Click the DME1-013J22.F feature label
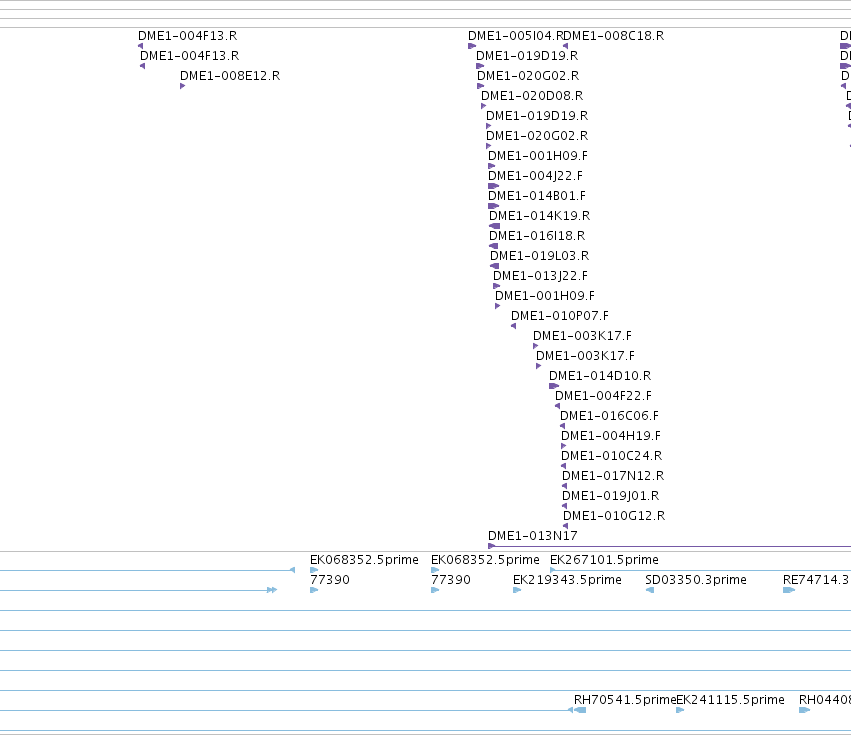Screen dimensions: 851x735 [540, 276]
